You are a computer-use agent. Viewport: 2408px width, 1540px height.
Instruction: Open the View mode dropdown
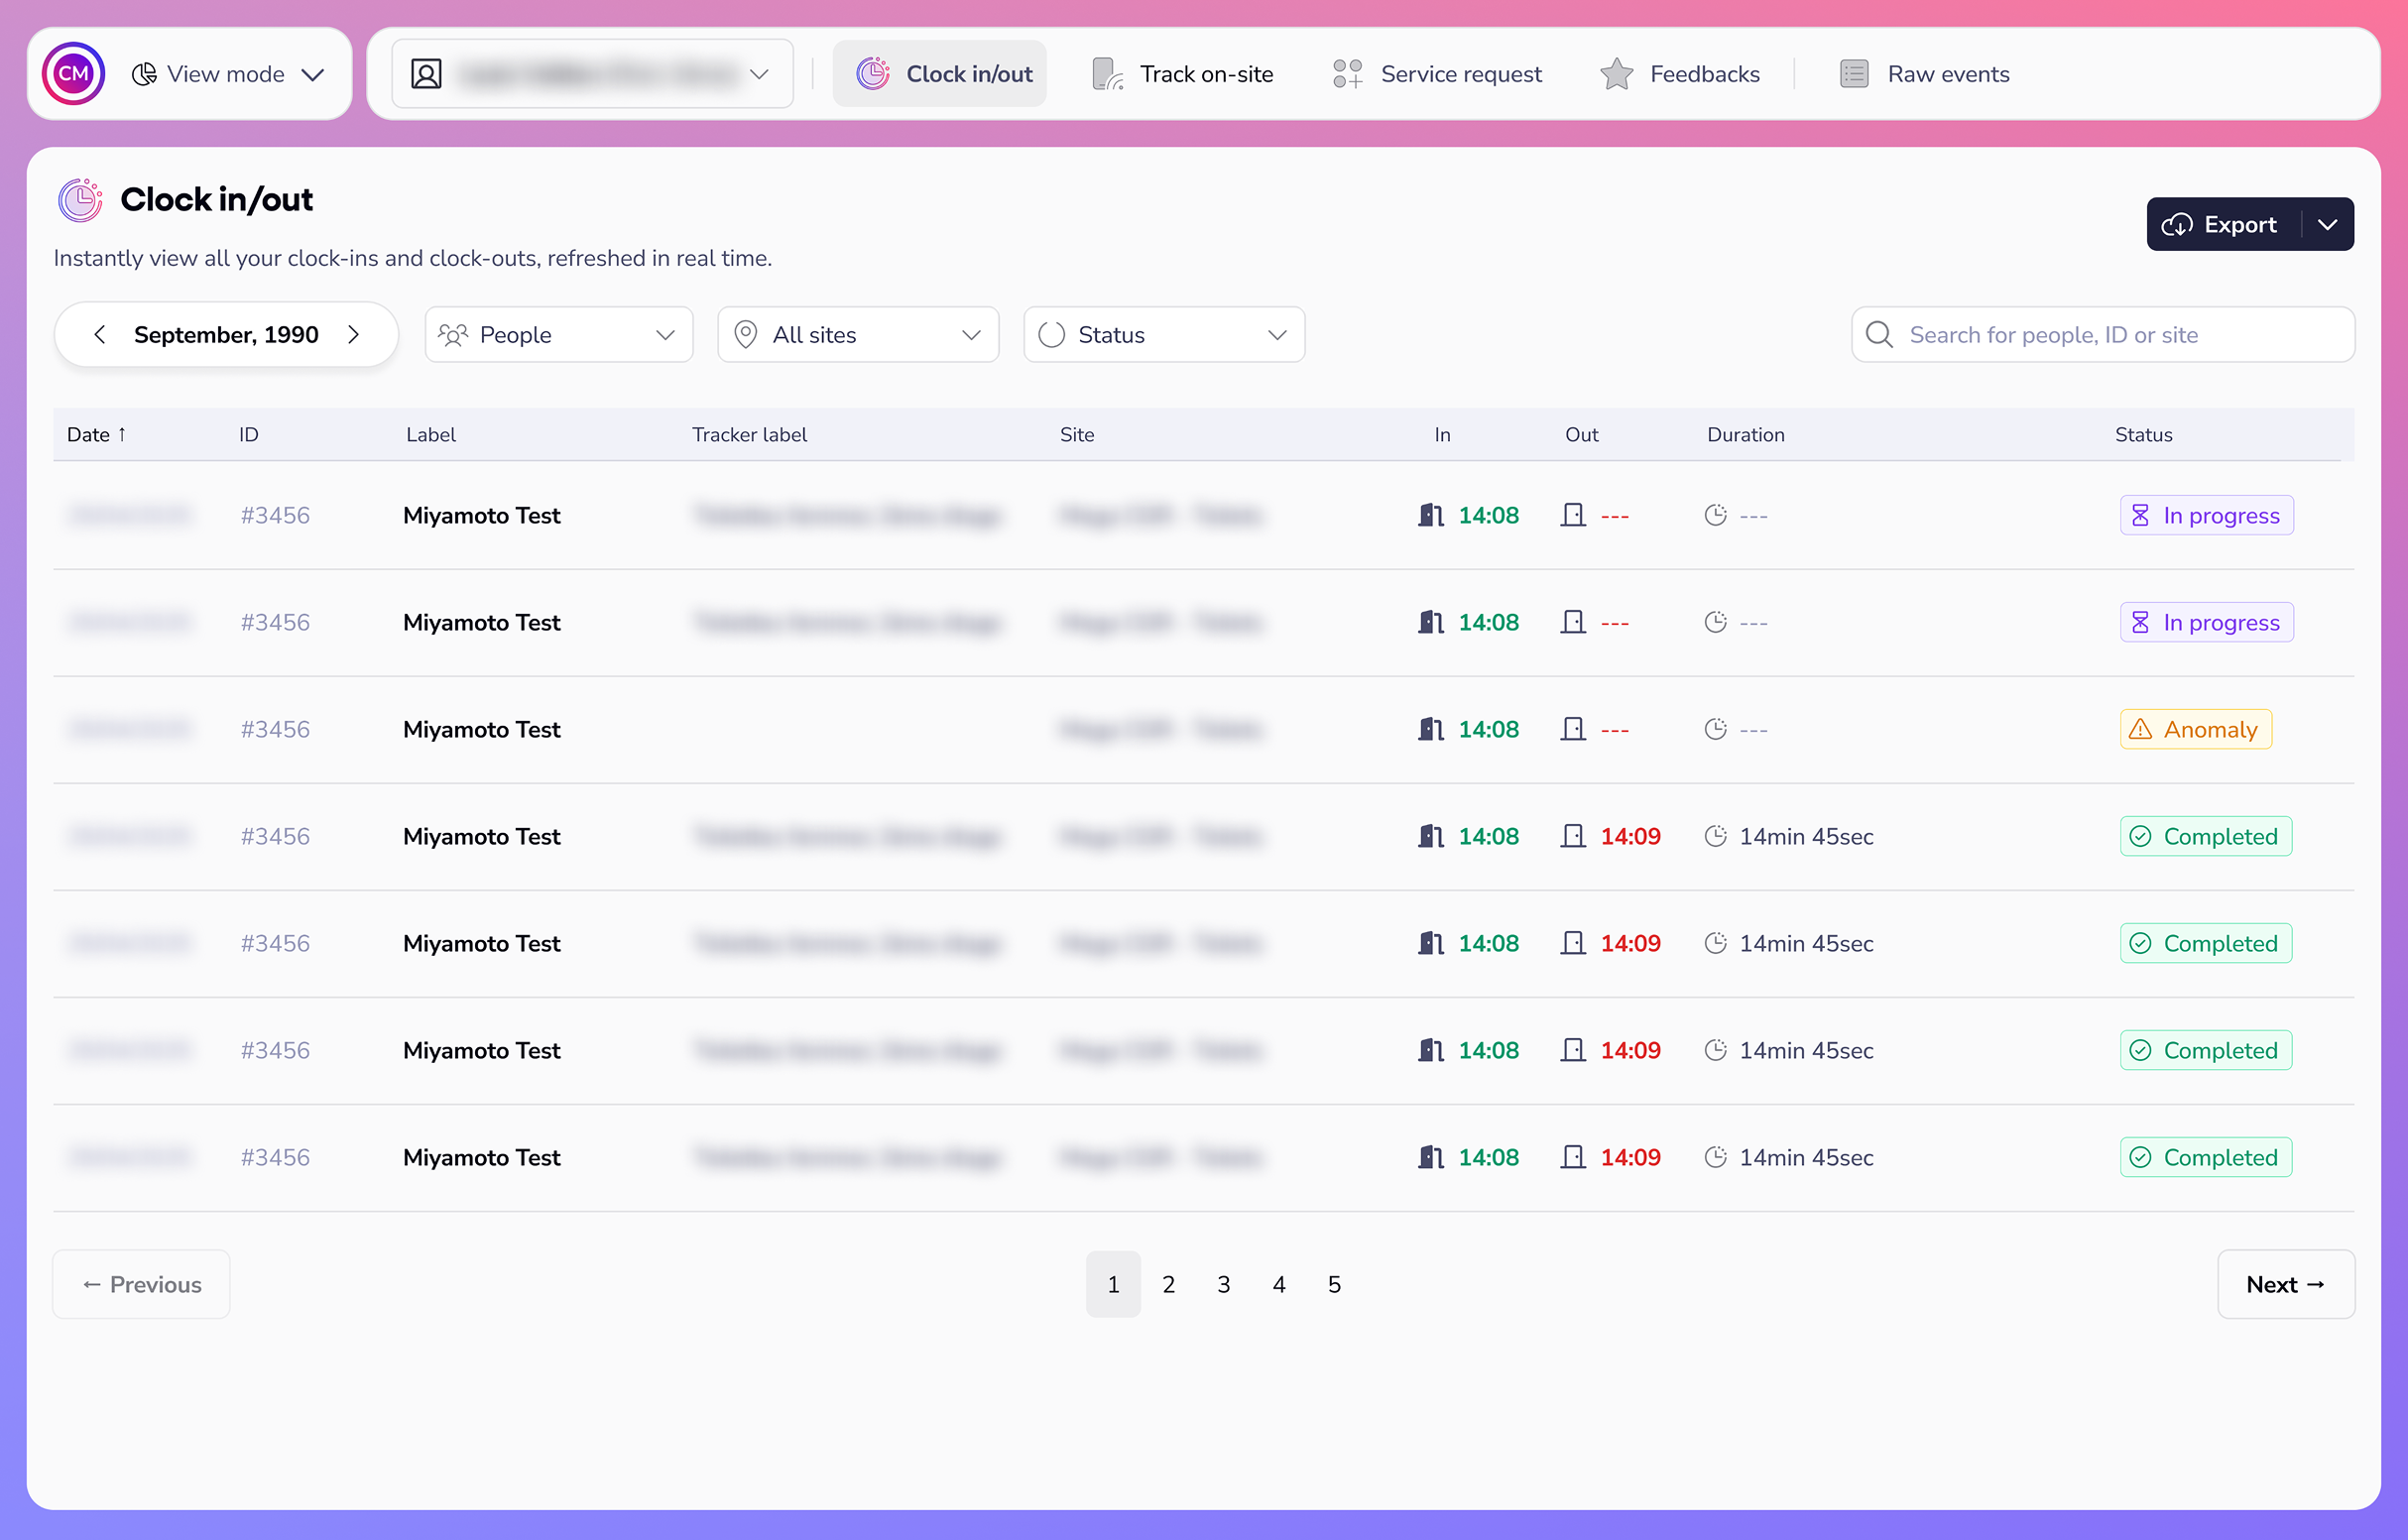click(x=228, y=74)
